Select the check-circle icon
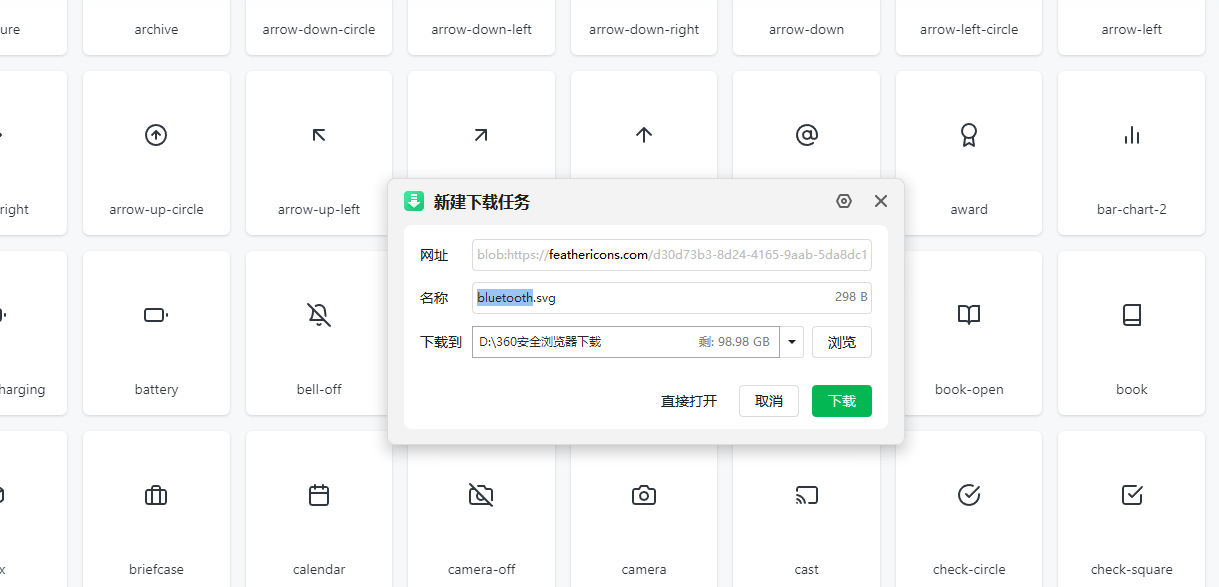 968,495
